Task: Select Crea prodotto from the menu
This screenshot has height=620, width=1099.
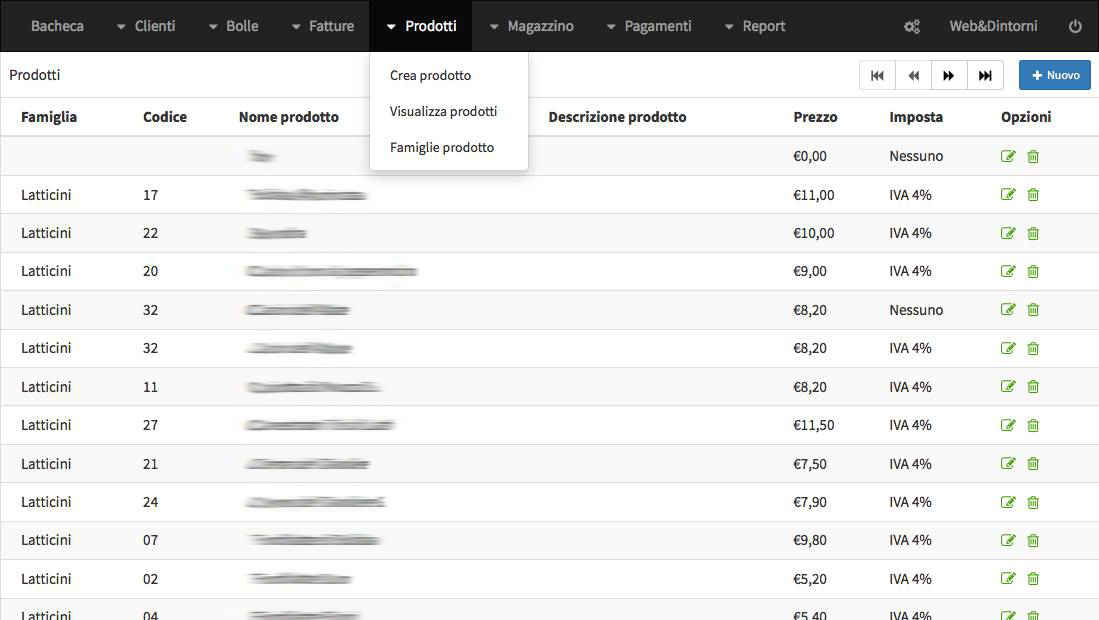Action: [430, 75]
